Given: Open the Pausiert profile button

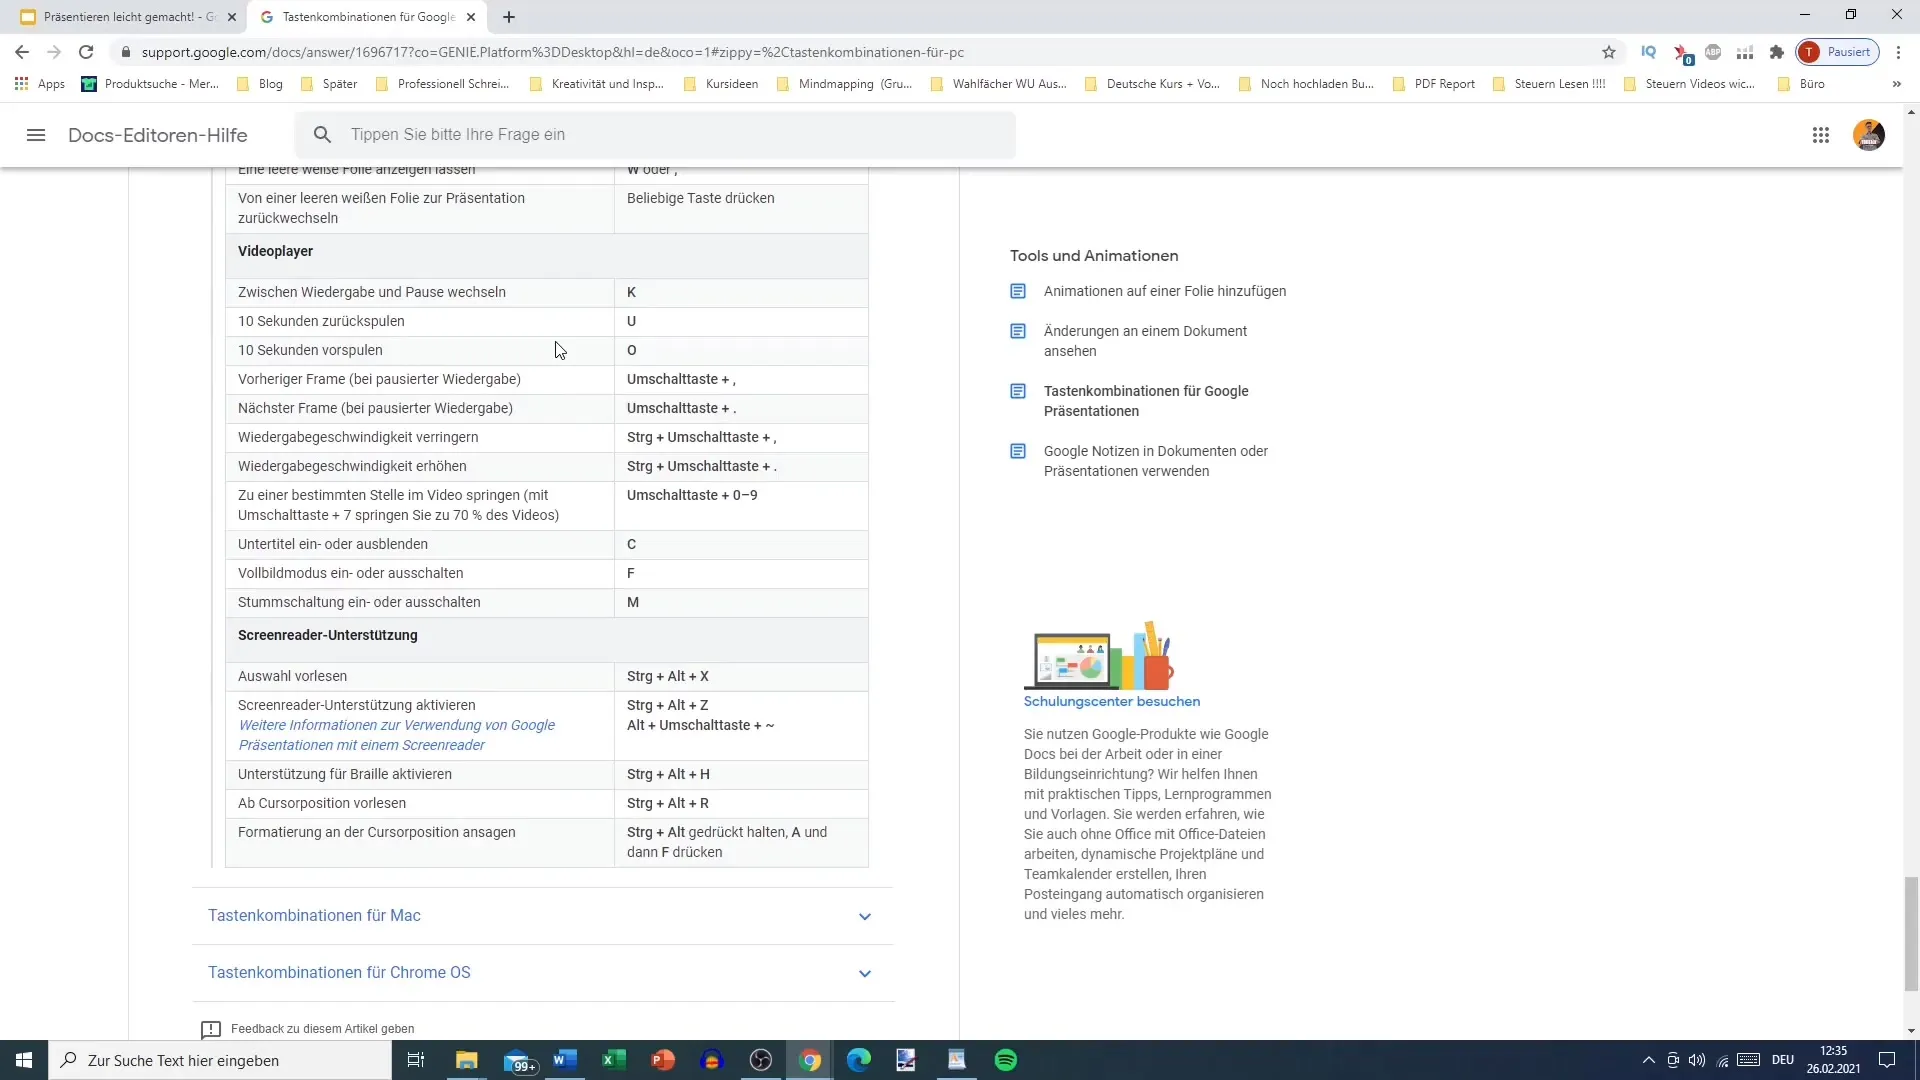Looking at the screenshot, I should tap(1838, 52).
